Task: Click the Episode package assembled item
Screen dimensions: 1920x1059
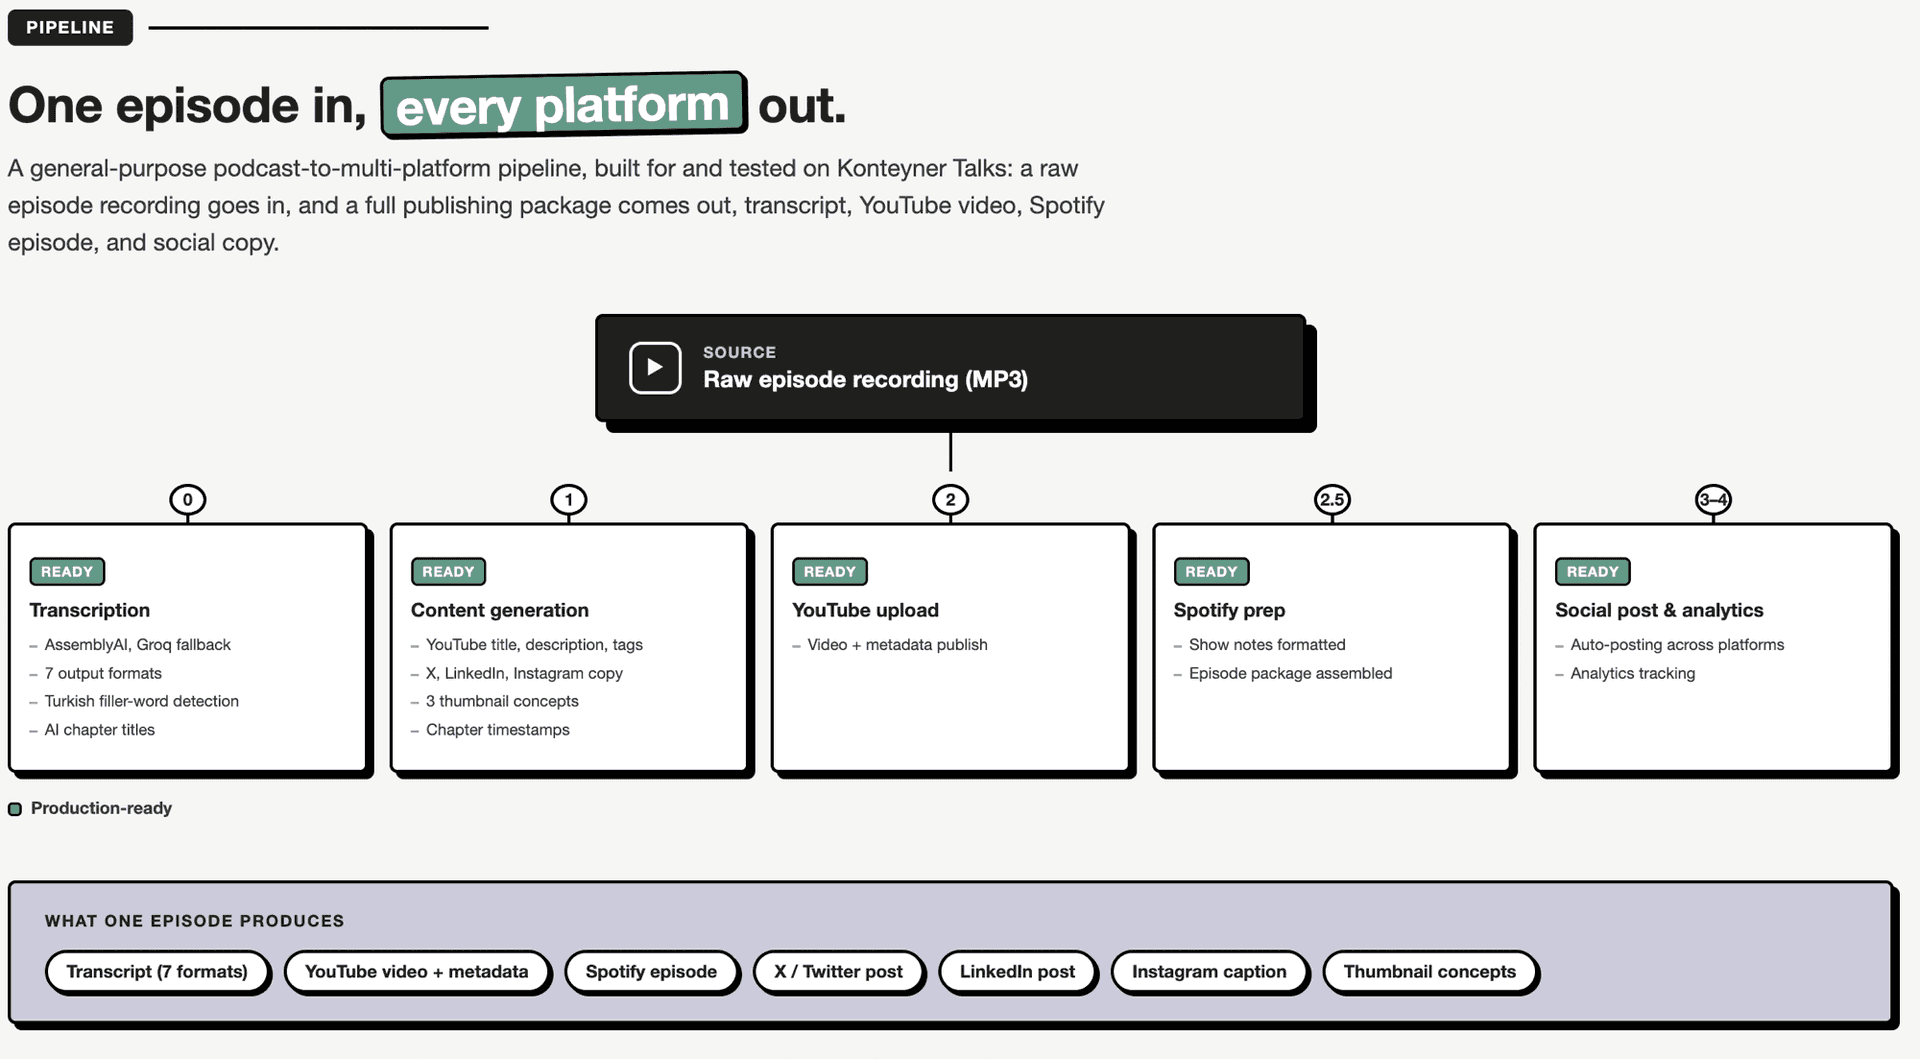Action: (x=1290, y=673)
